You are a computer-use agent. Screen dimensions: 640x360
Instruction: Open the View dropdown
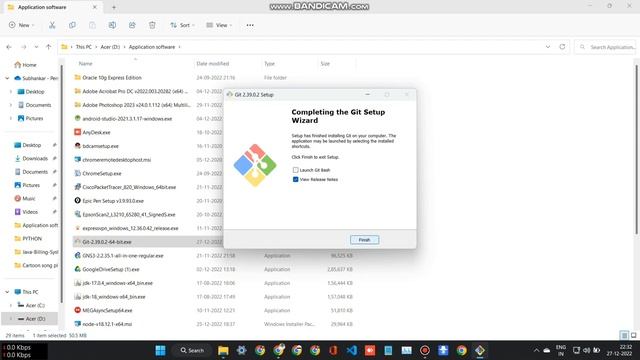point(219,25)
